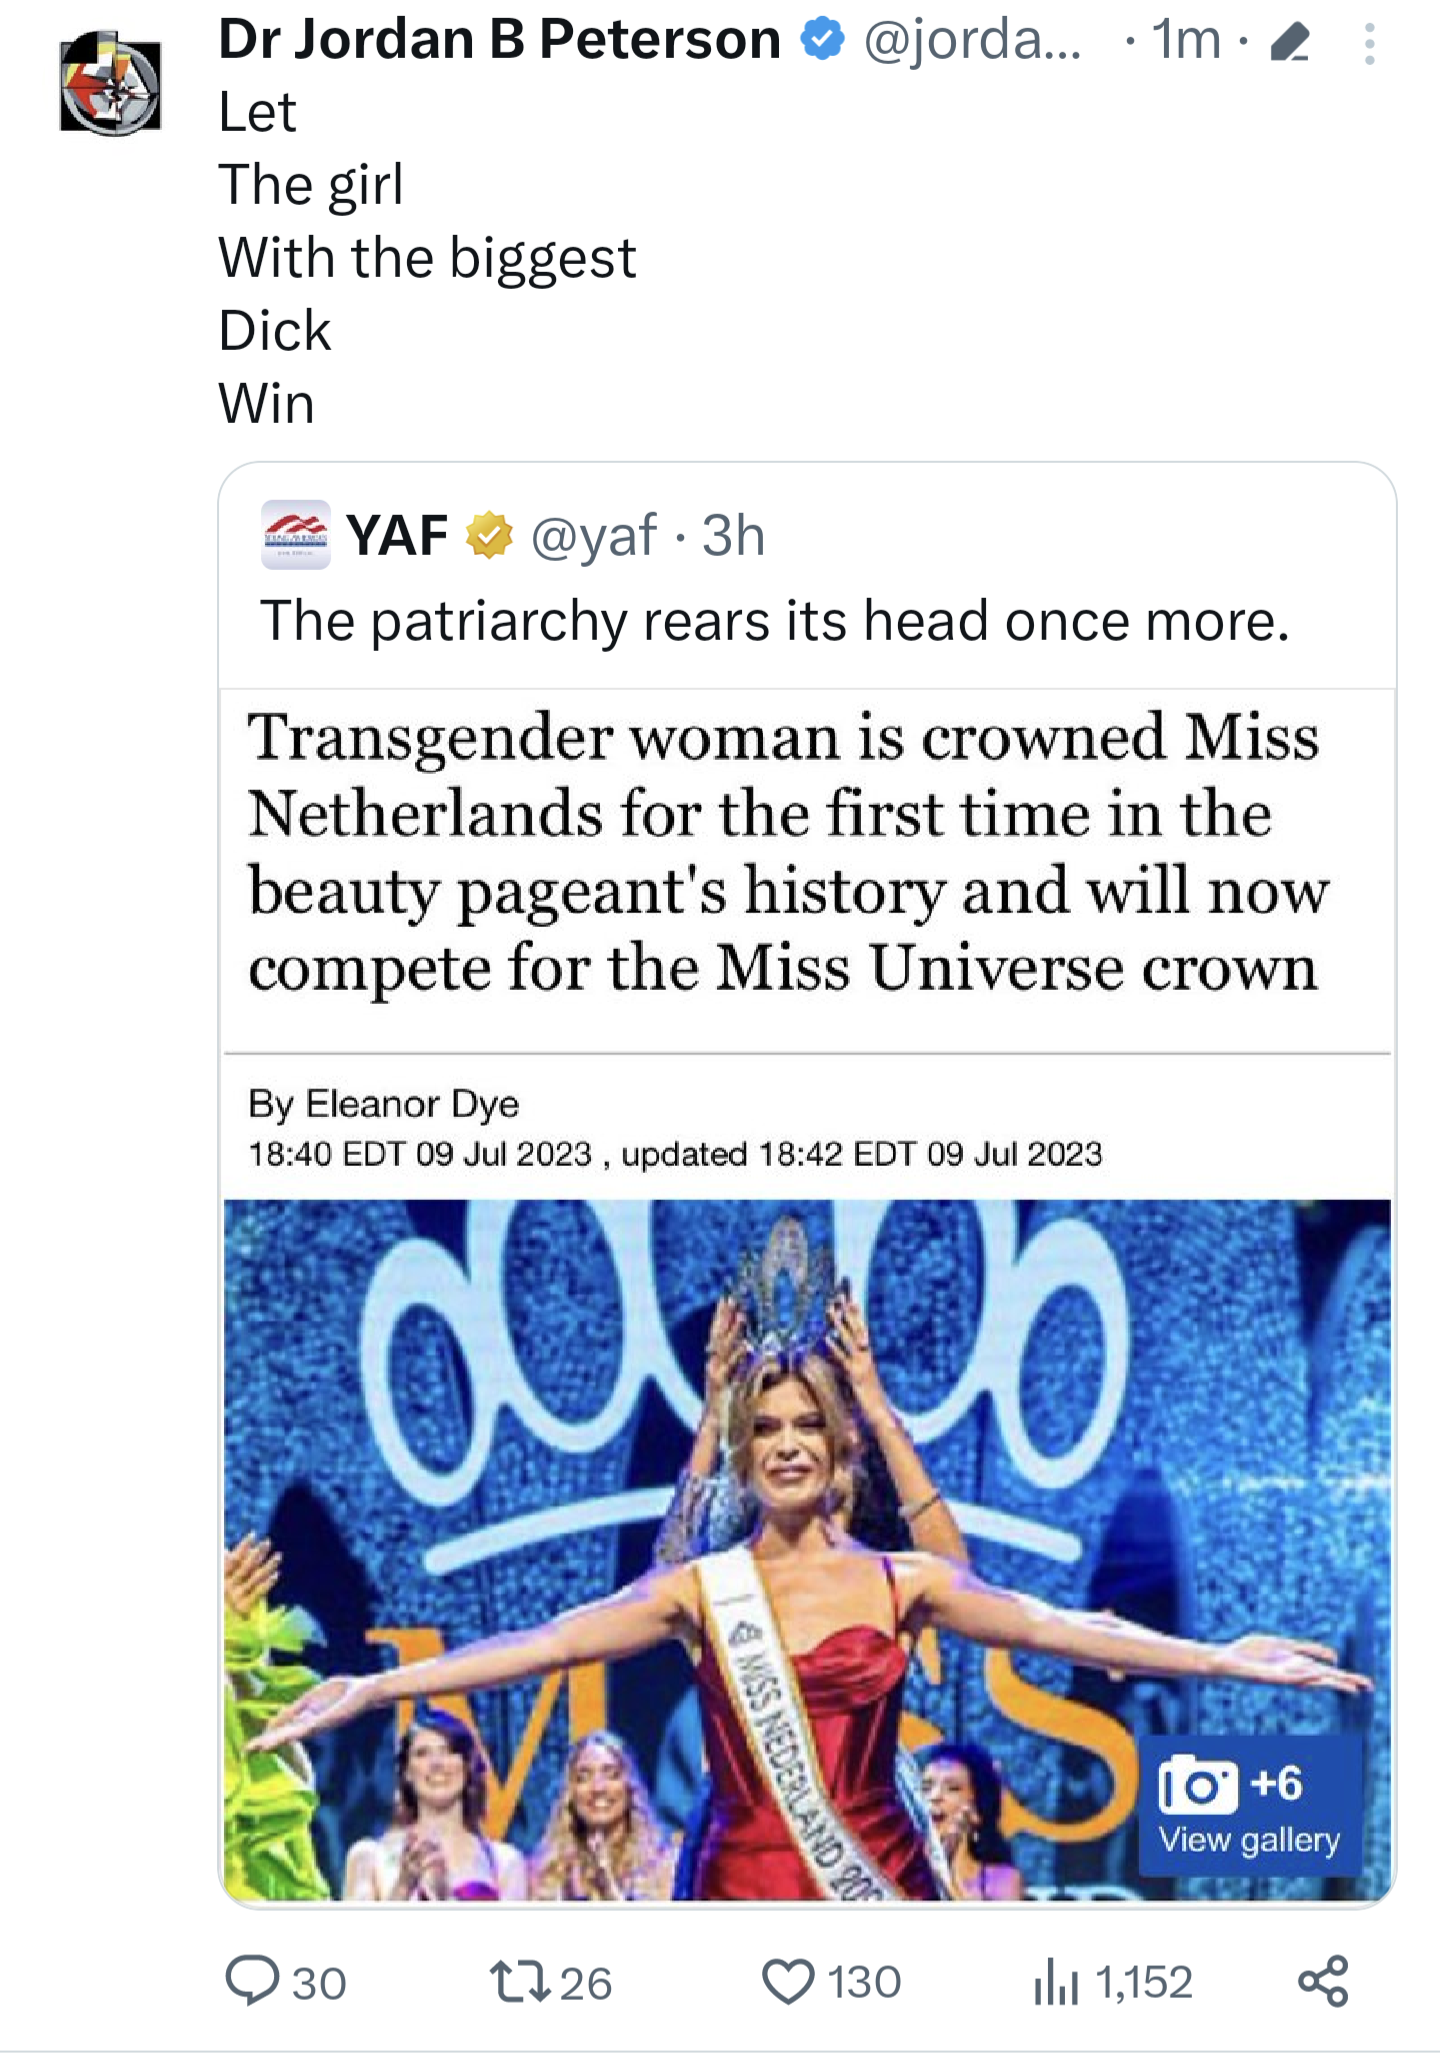Tap the retweet icon showing 26
The image size is (1440, 2061).
520,1981
